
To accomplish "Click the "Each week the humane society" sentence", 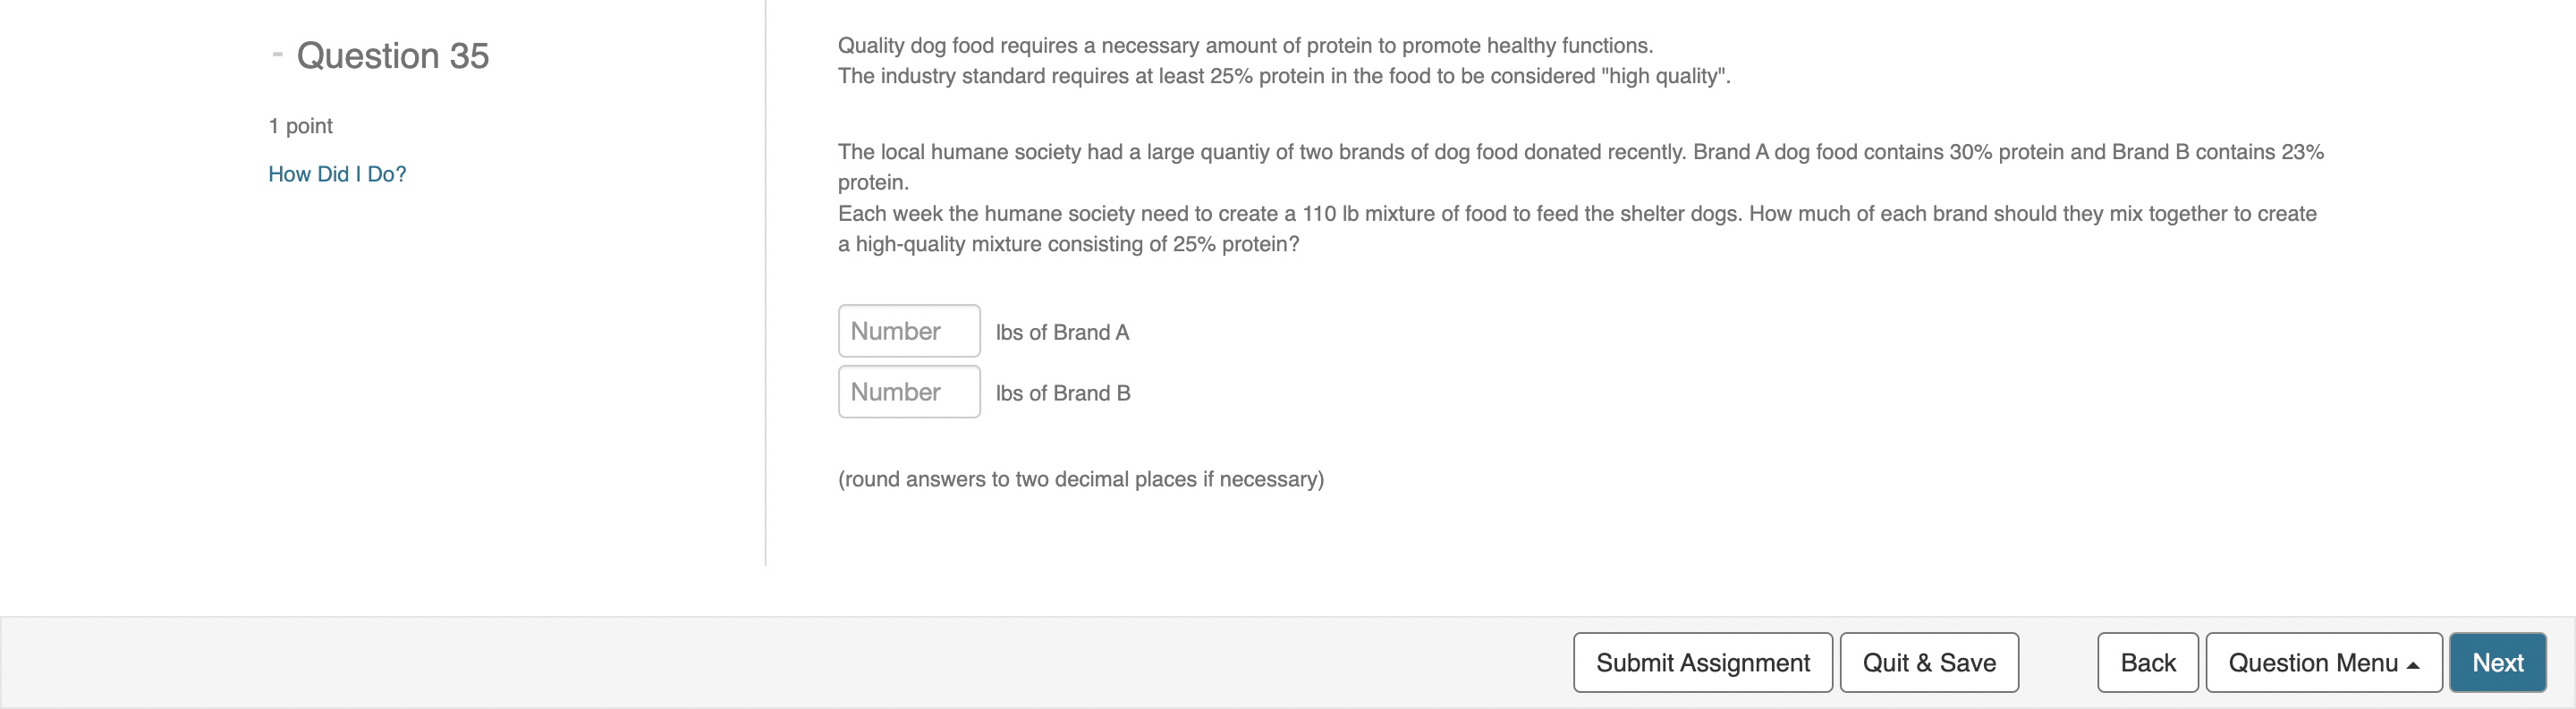I will (x=1576, y=214).
